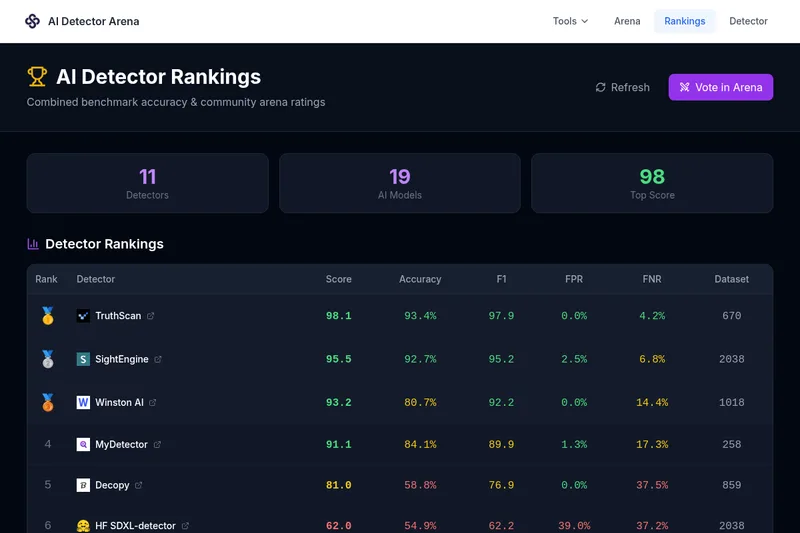Open MyDetector external link icon
The image size is (800, 533).
tap(157, 444)
